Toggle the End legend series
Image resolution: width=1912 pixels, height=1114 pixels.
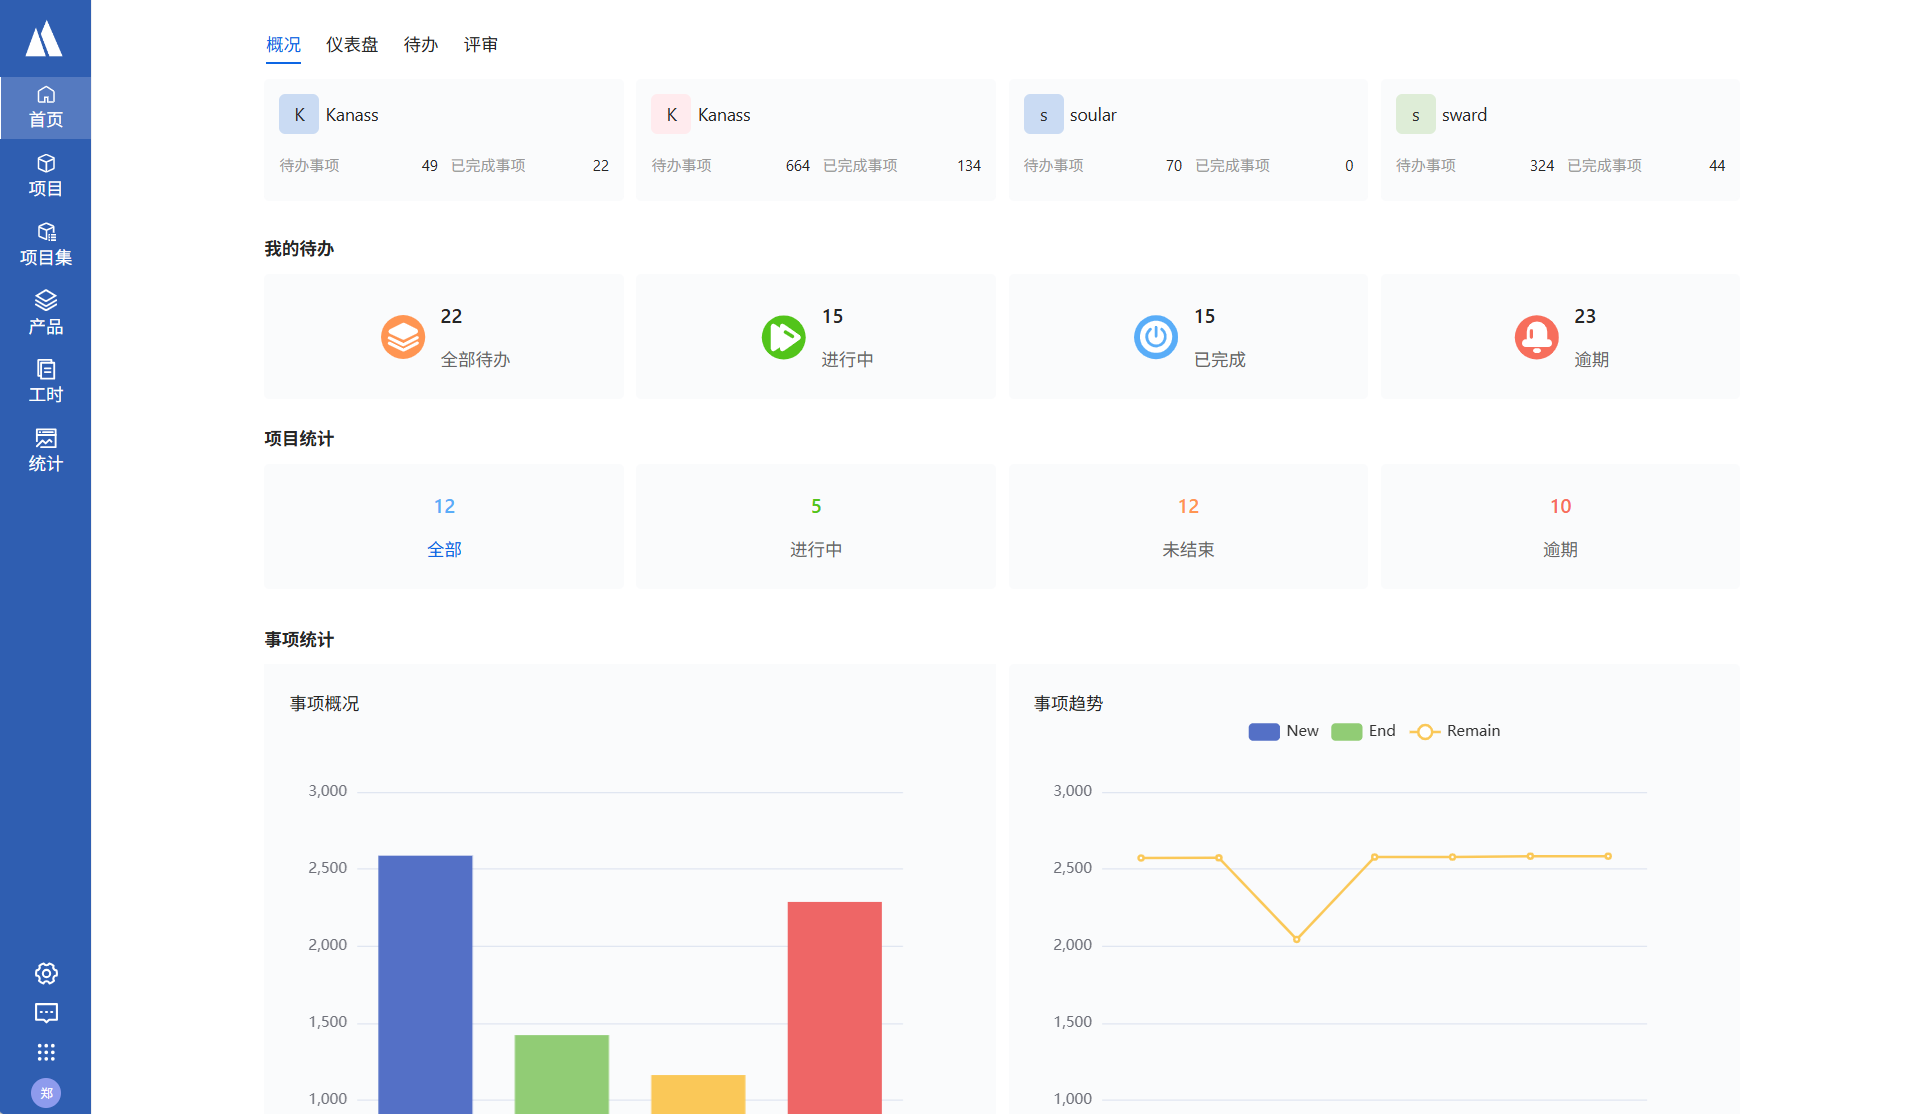pyautogui.click(x=1363, y=731)
